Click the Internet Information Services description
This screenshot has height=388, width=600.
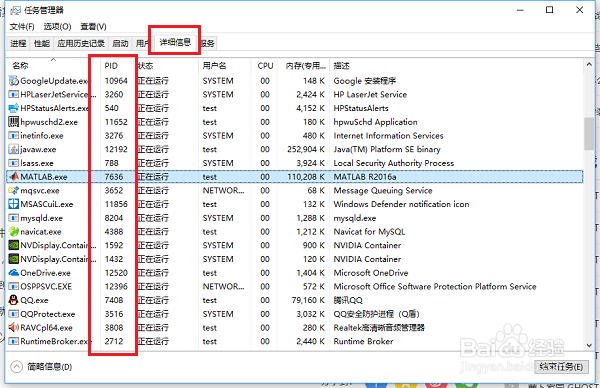click(388, 136)
